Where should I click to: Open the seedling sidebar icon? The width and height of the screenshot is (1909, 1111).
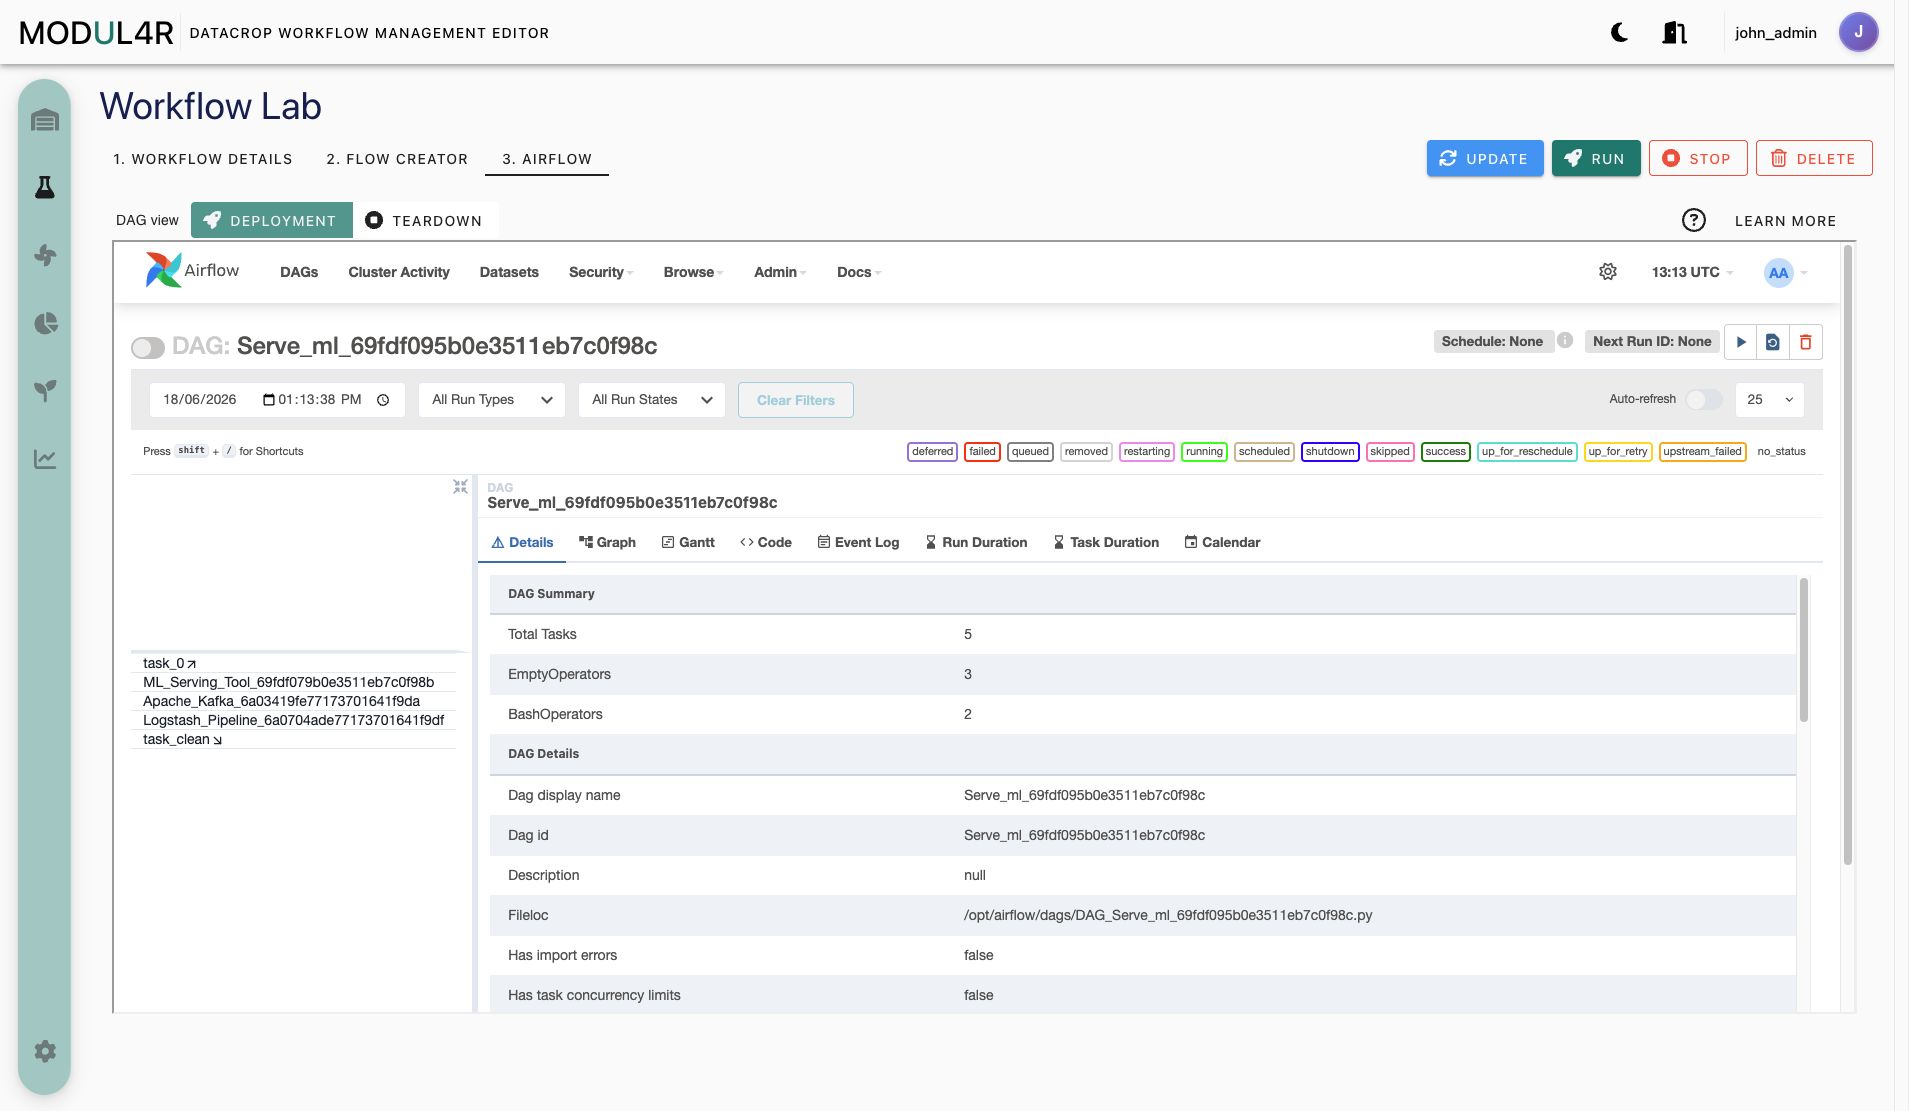pyautogui.click(x=45, y=390)
